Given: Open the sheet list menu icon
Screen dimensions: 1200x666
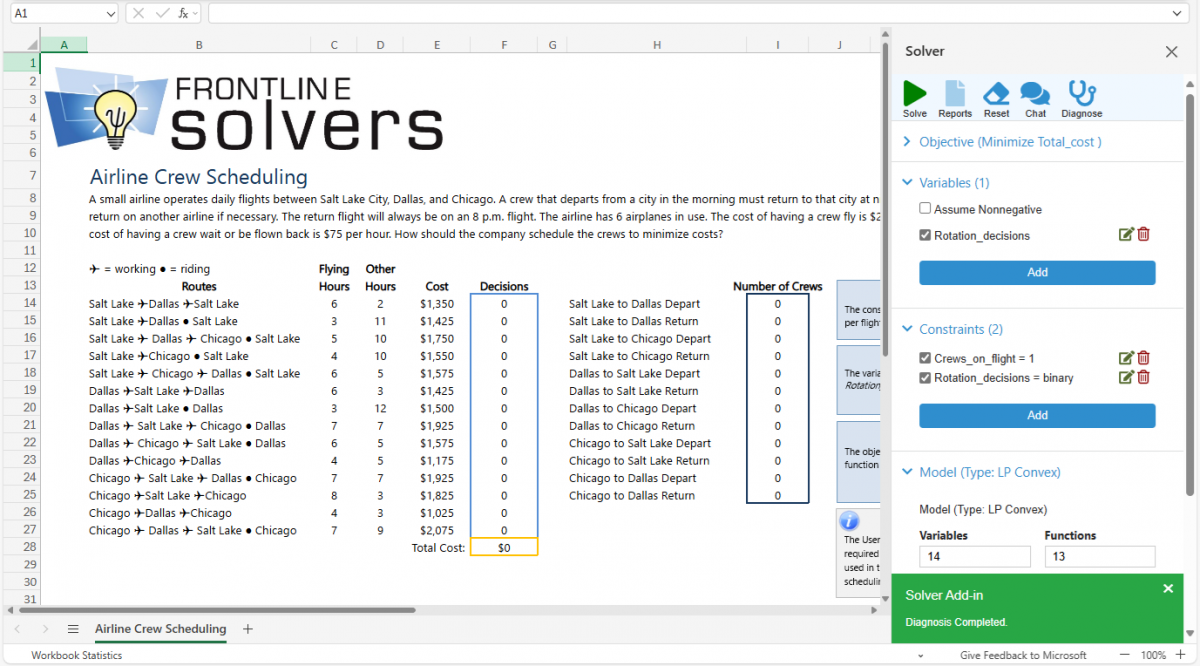Looking at the screenshot, I should click(x=73, y=629).
